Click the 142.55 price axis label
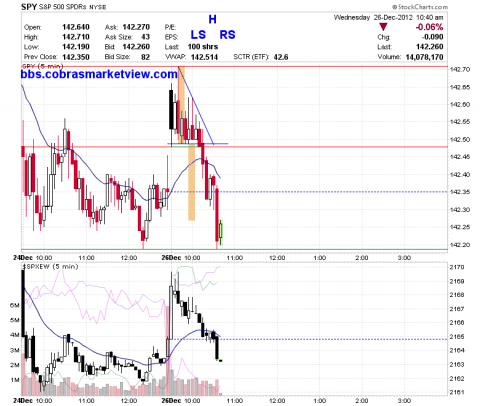 pos(460,122)
